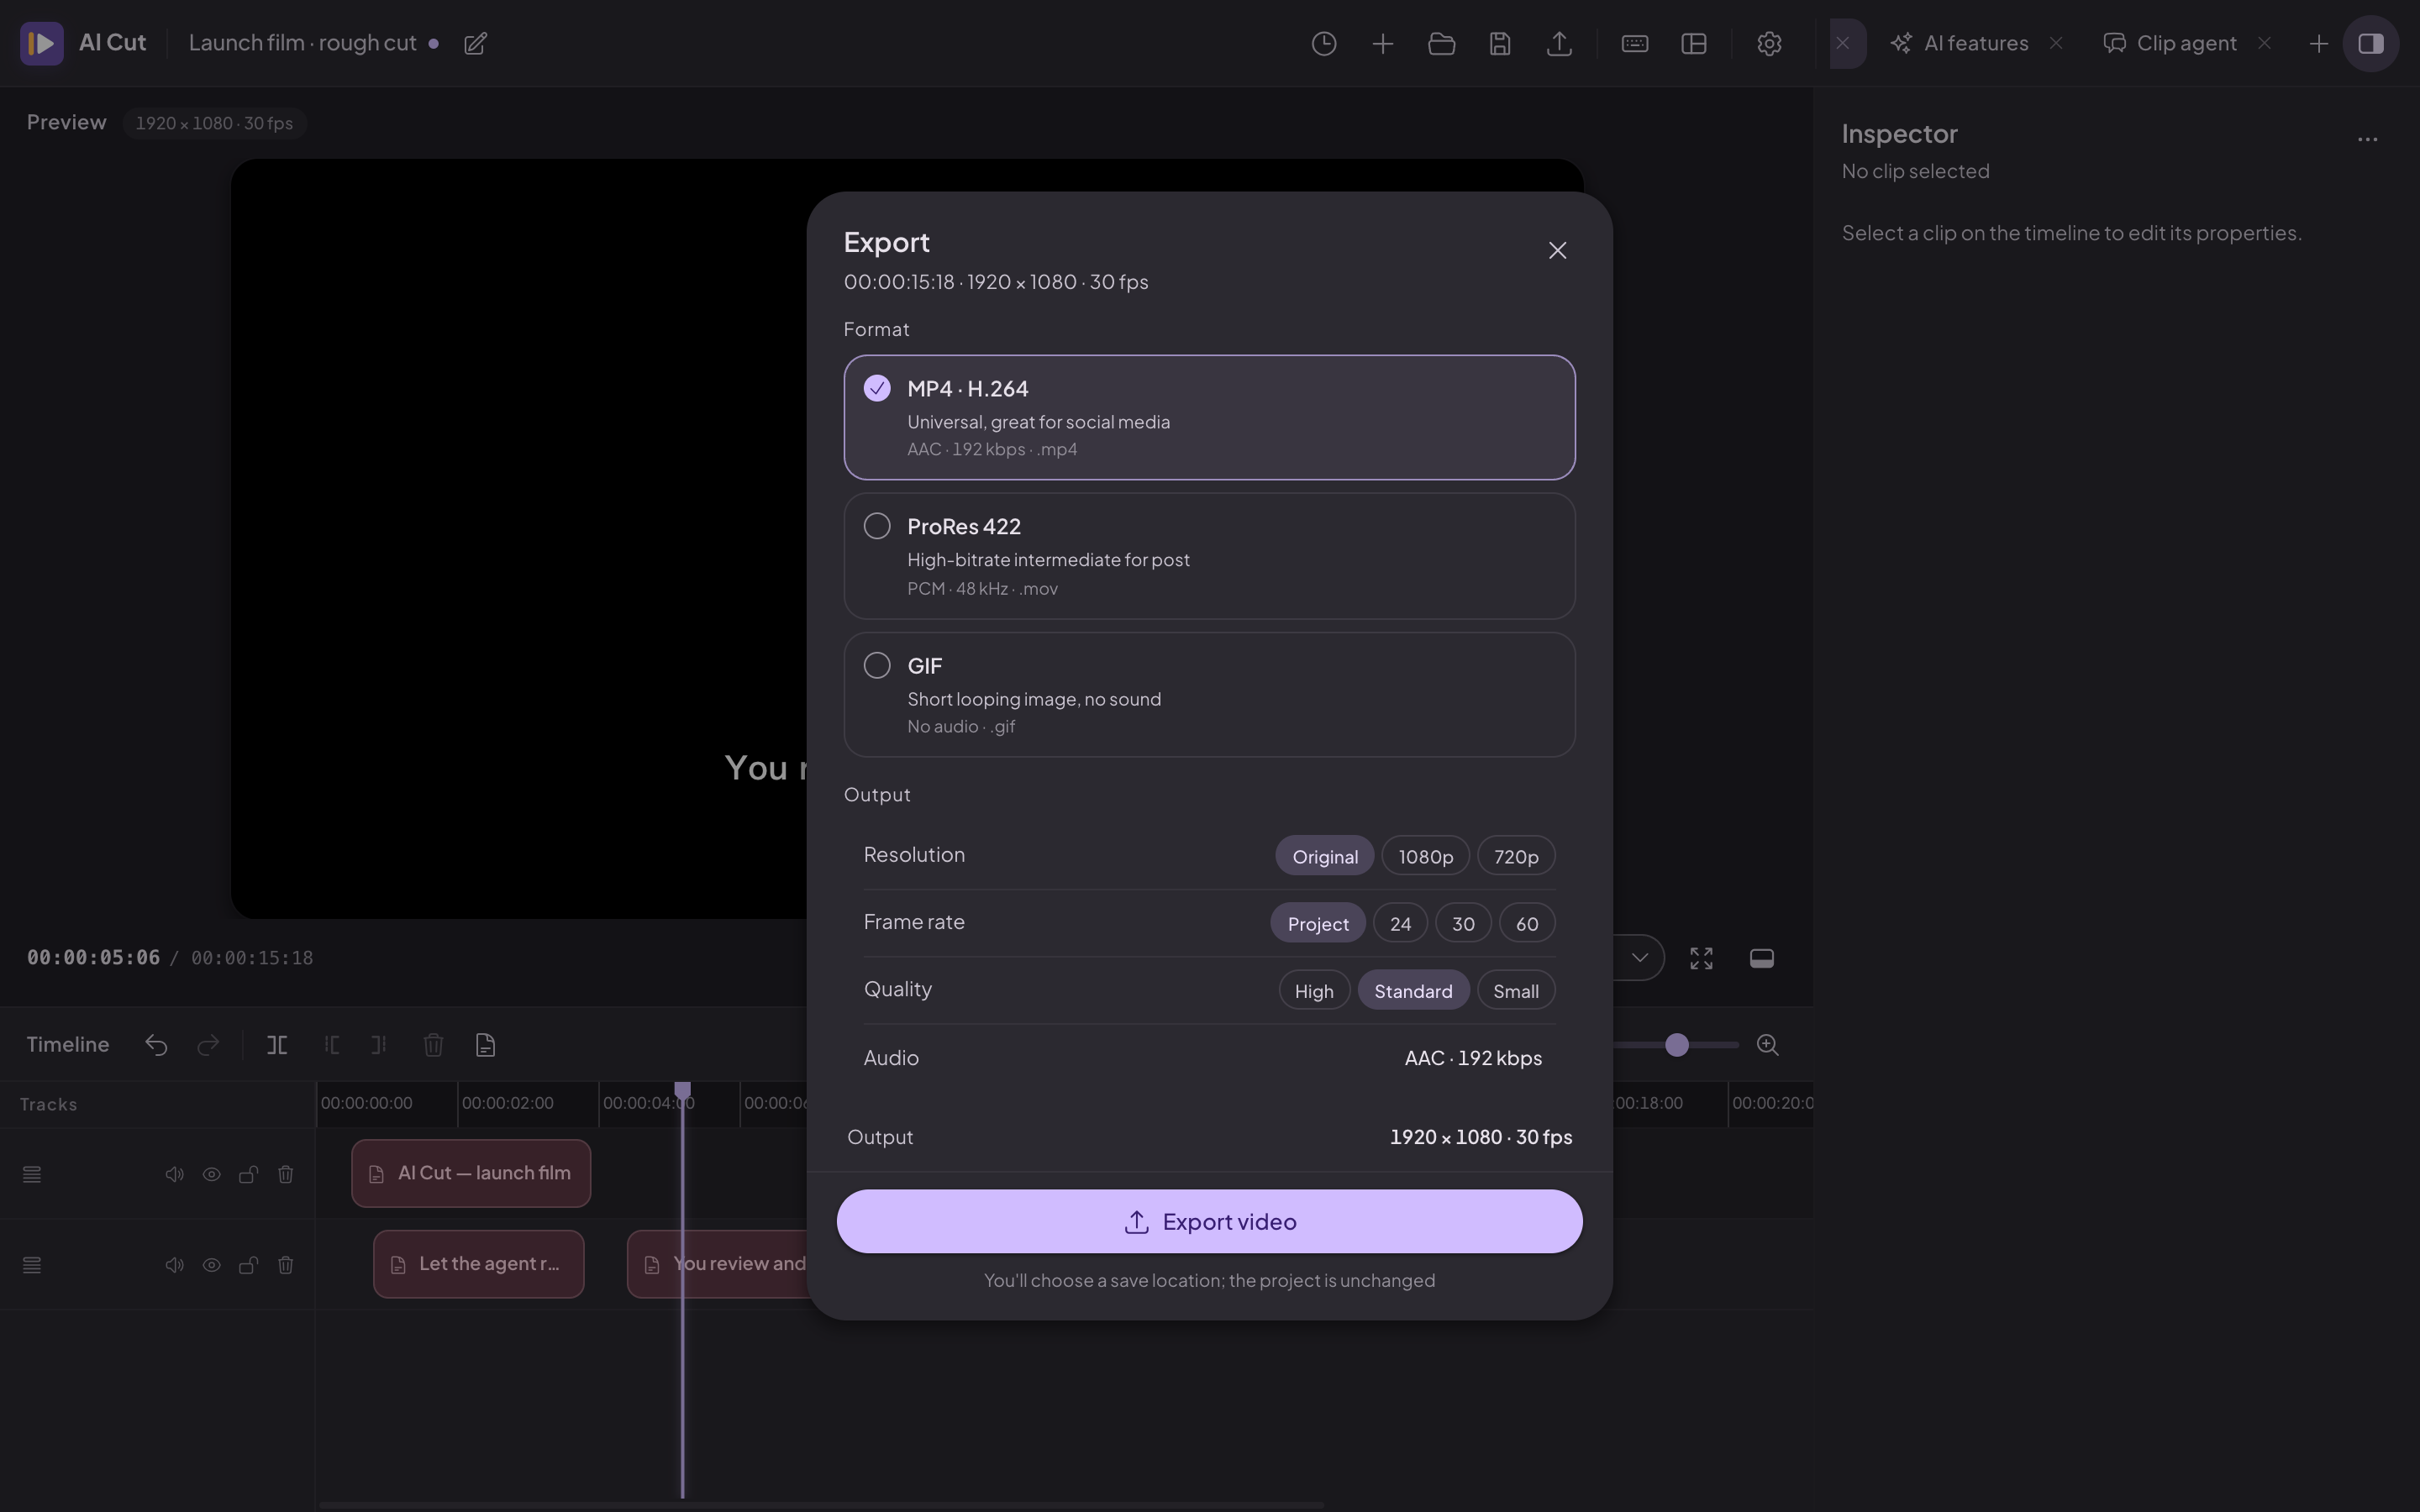Toggle lock on the AI Cut launch film track

(x=248, y=1174)
